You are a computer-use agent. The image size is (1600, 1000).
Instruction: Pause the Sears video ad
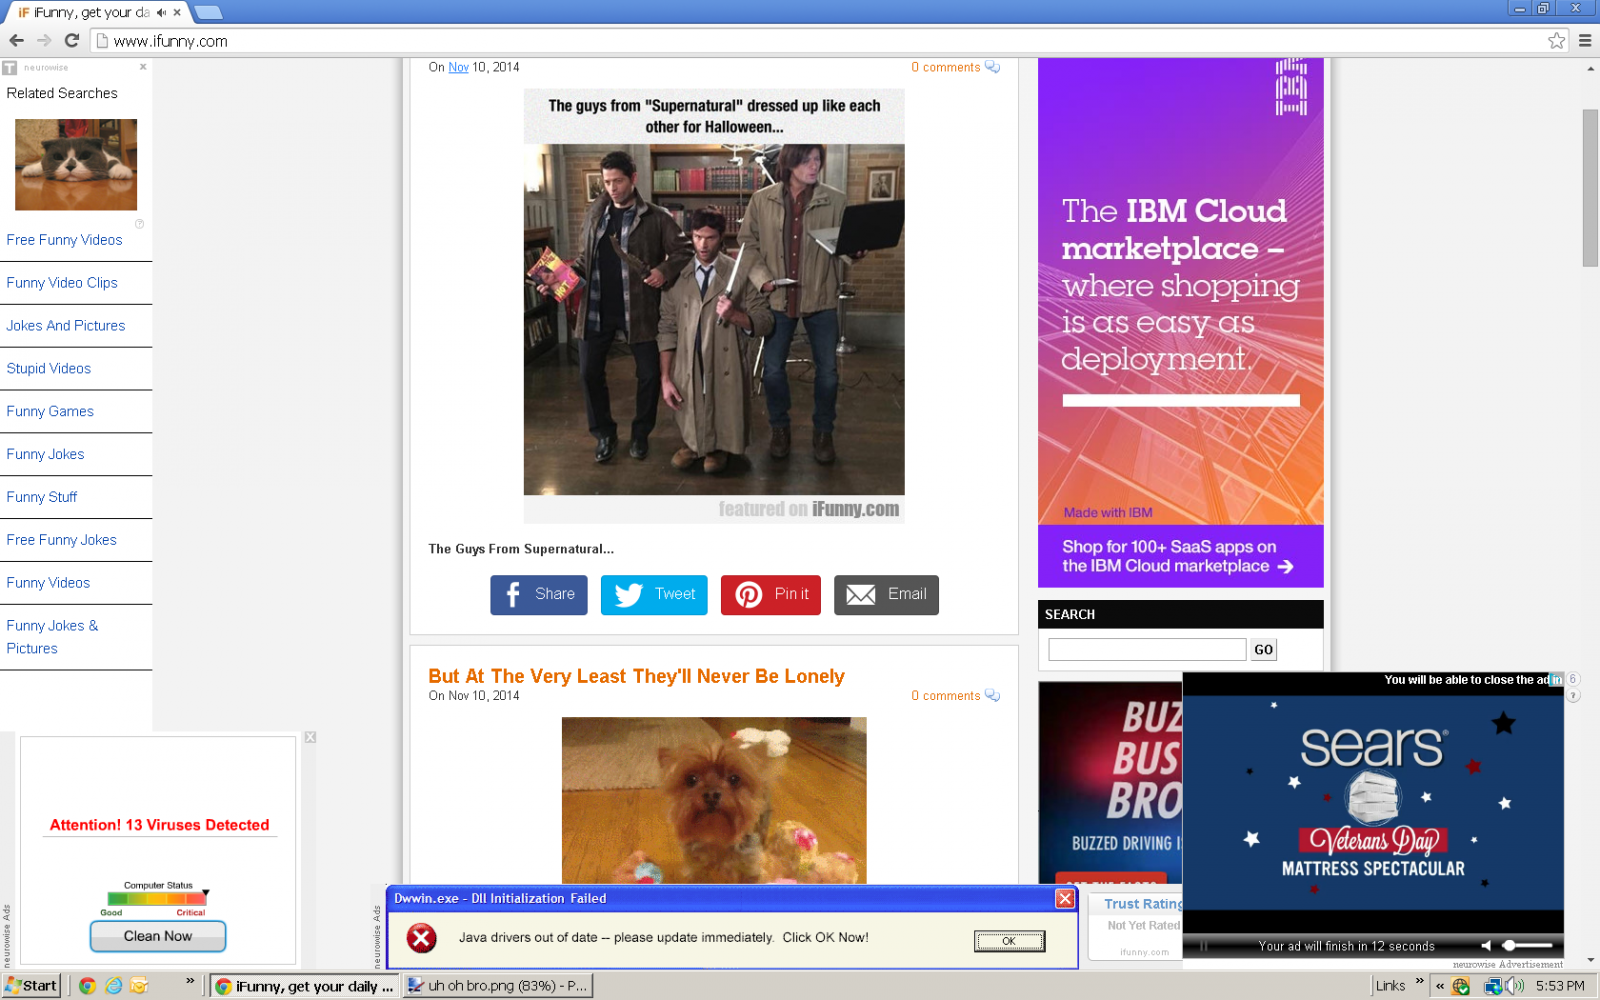pyautogui.click(x=1204, y=946)
